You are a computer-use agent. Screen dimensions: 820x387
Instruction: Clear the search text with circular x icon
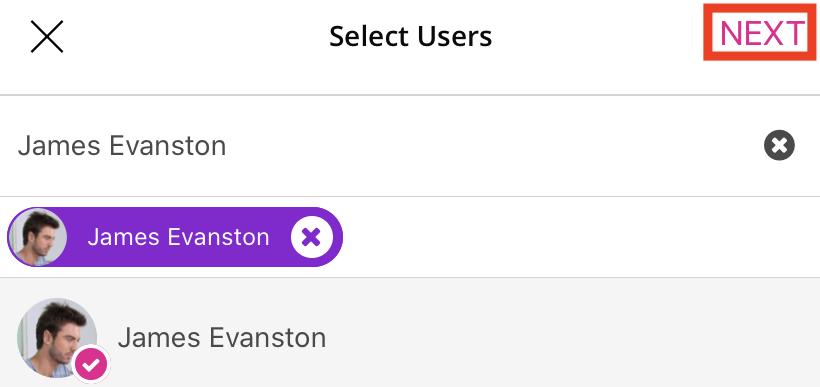pyautogui.click(x=779, y=145)
